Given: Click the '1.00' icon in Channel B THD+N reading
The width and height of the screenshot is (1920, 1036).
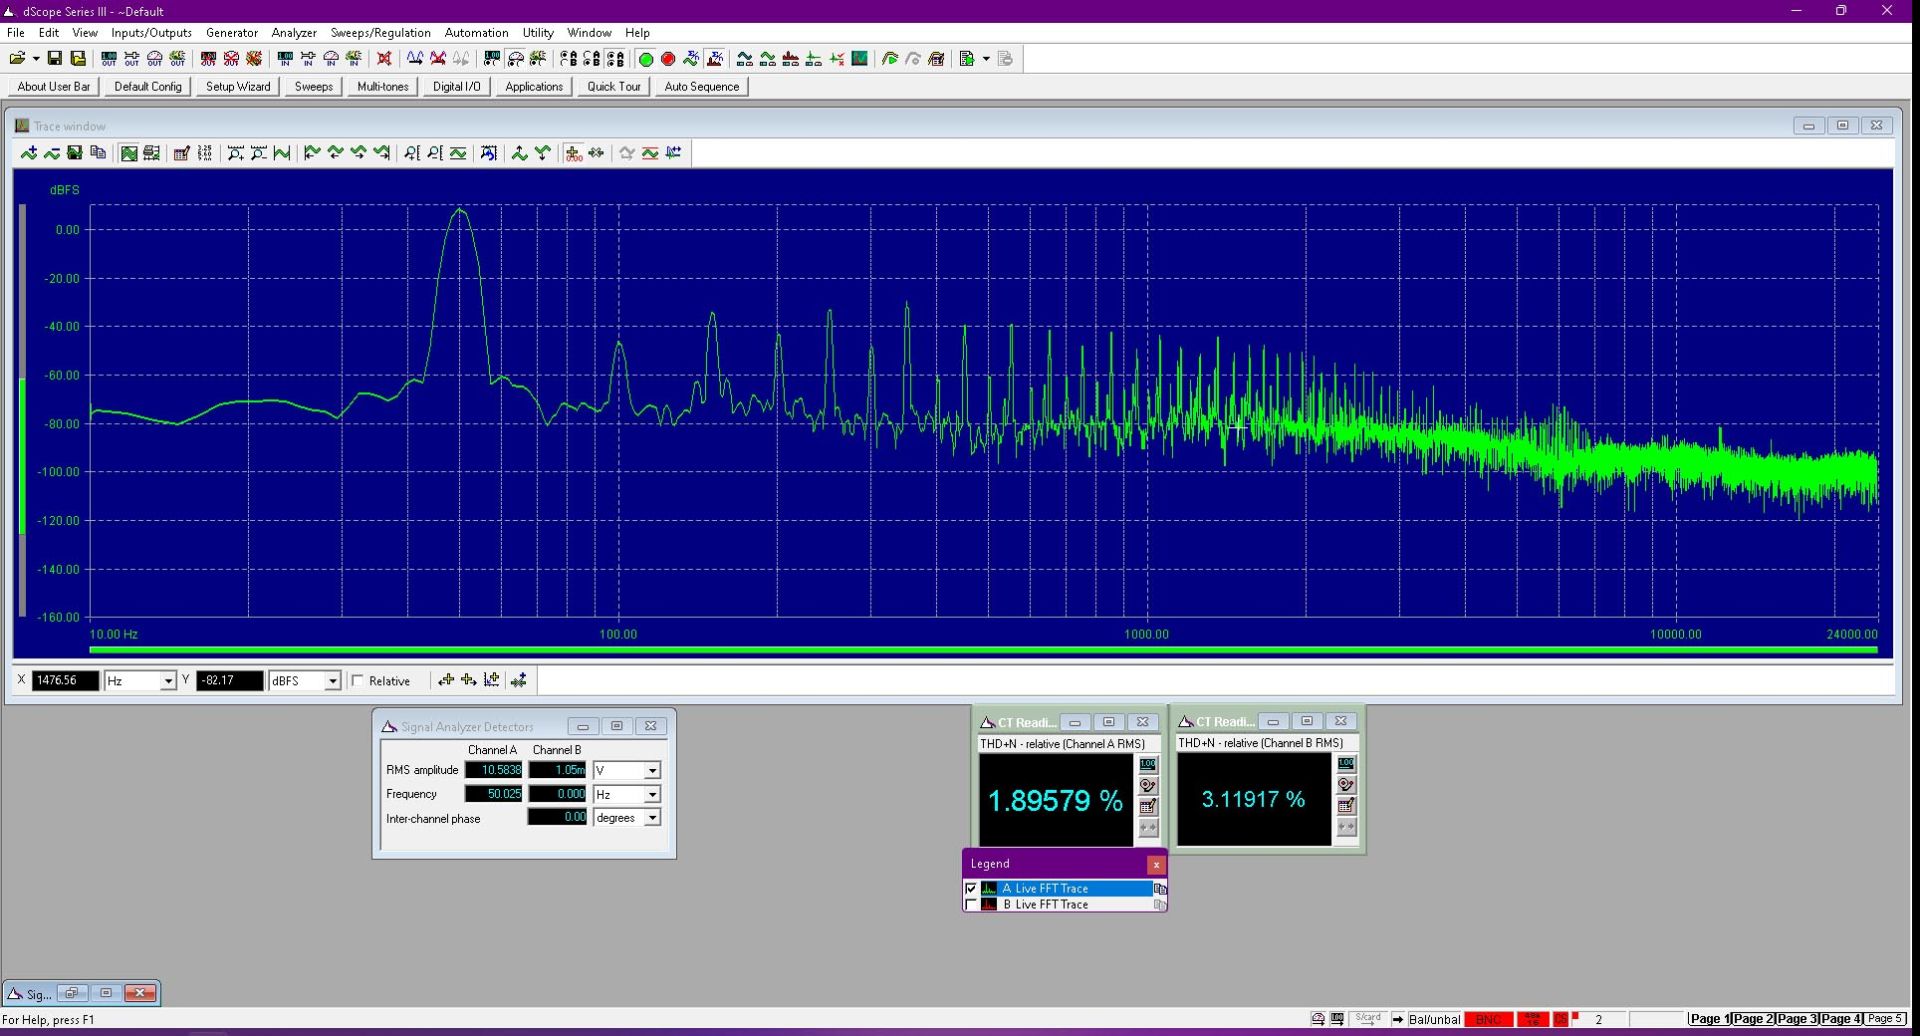Looking at the screenshot, I should coord(1346,764).
